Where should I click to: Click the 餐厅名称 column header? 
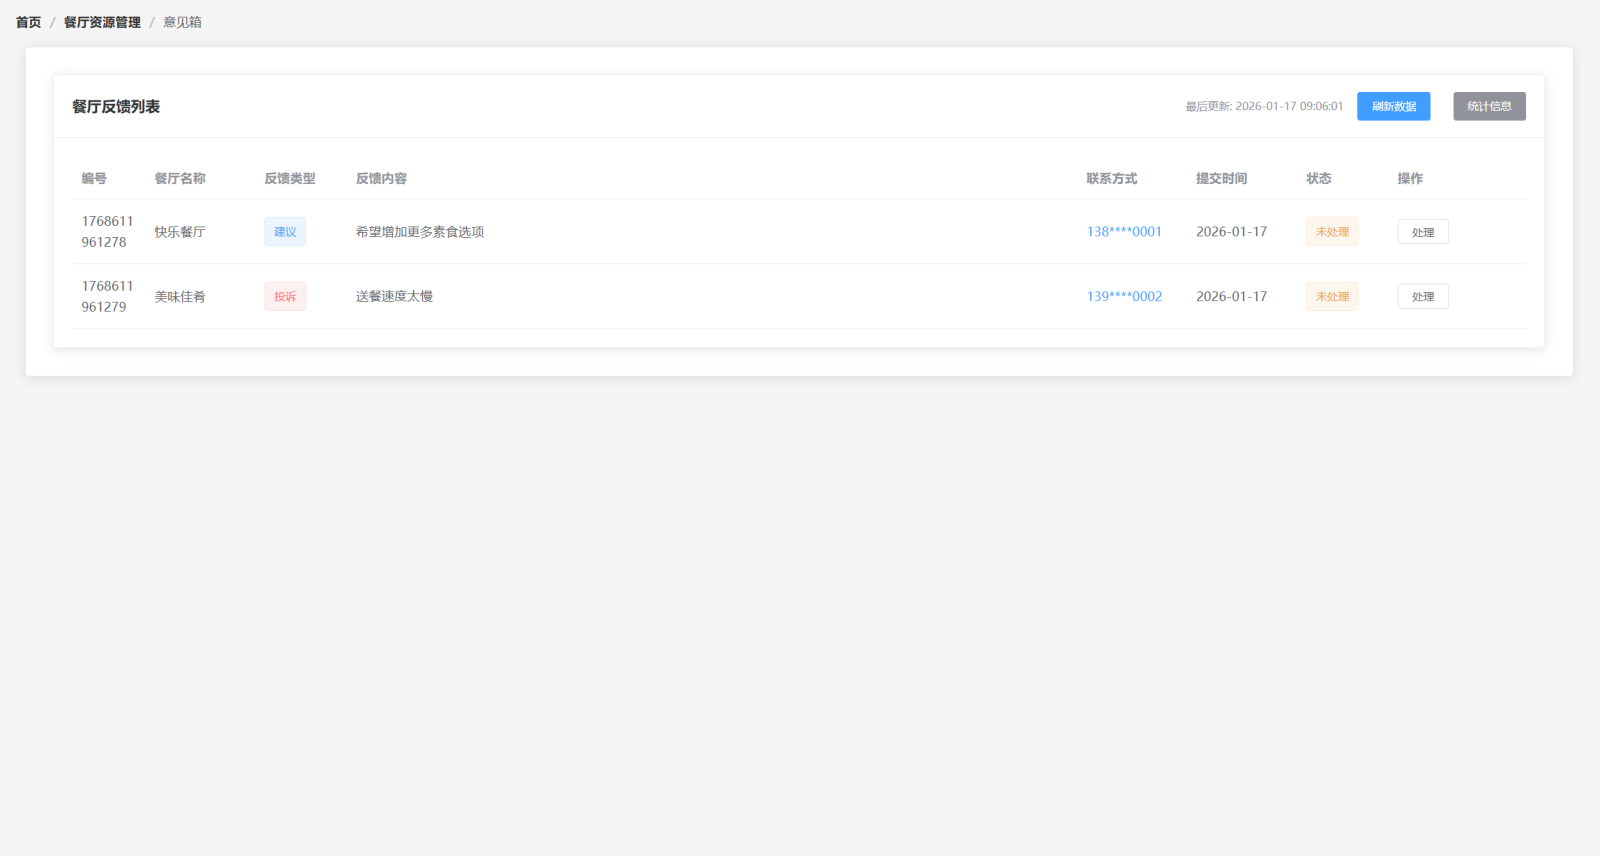coord(180,179)
